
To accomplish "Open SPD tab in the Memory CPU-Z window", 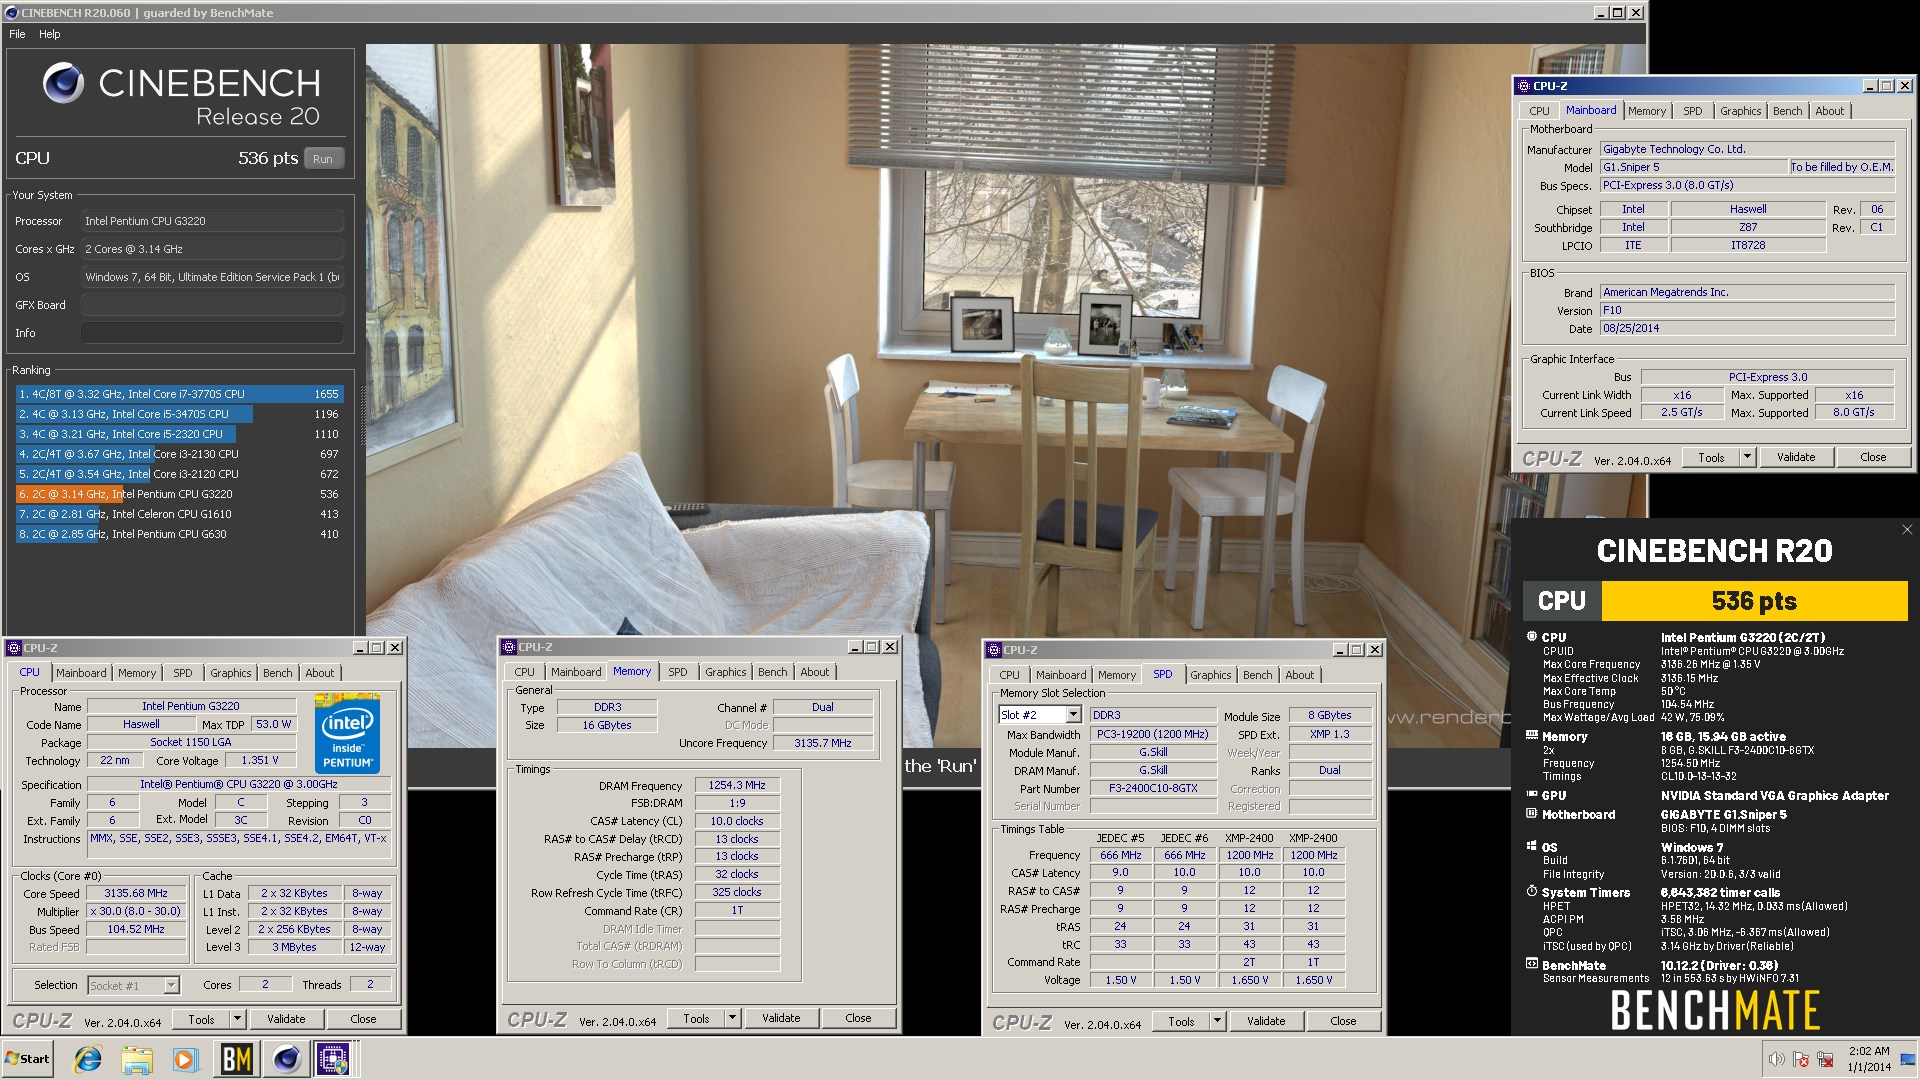I will click(x=677, y=672).
